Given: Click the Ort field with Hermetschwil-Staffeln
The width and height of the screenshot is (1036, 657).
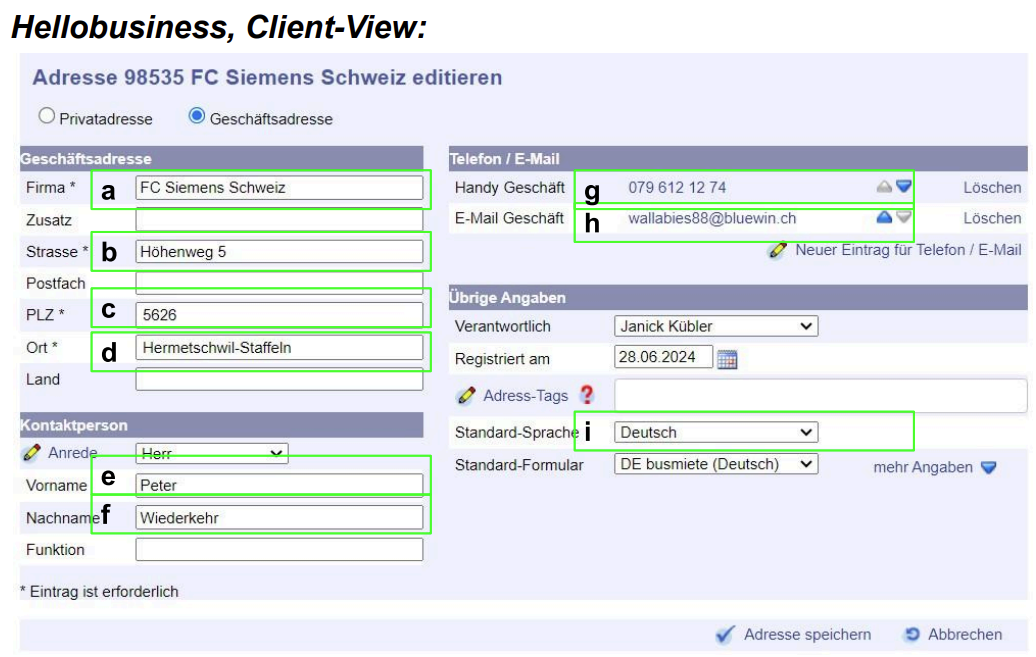Looking at the screenshot, I should coord(279,348).
